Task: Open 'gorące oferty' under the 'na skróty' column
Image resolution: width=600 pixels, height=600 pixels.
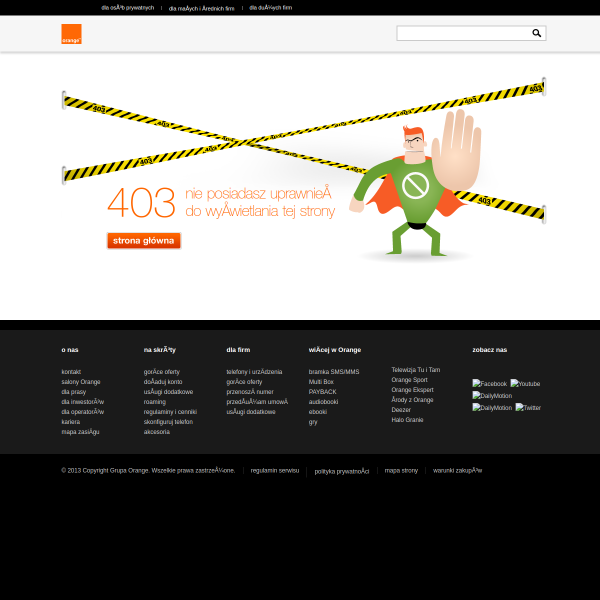Action: click(x=161, y=372)
